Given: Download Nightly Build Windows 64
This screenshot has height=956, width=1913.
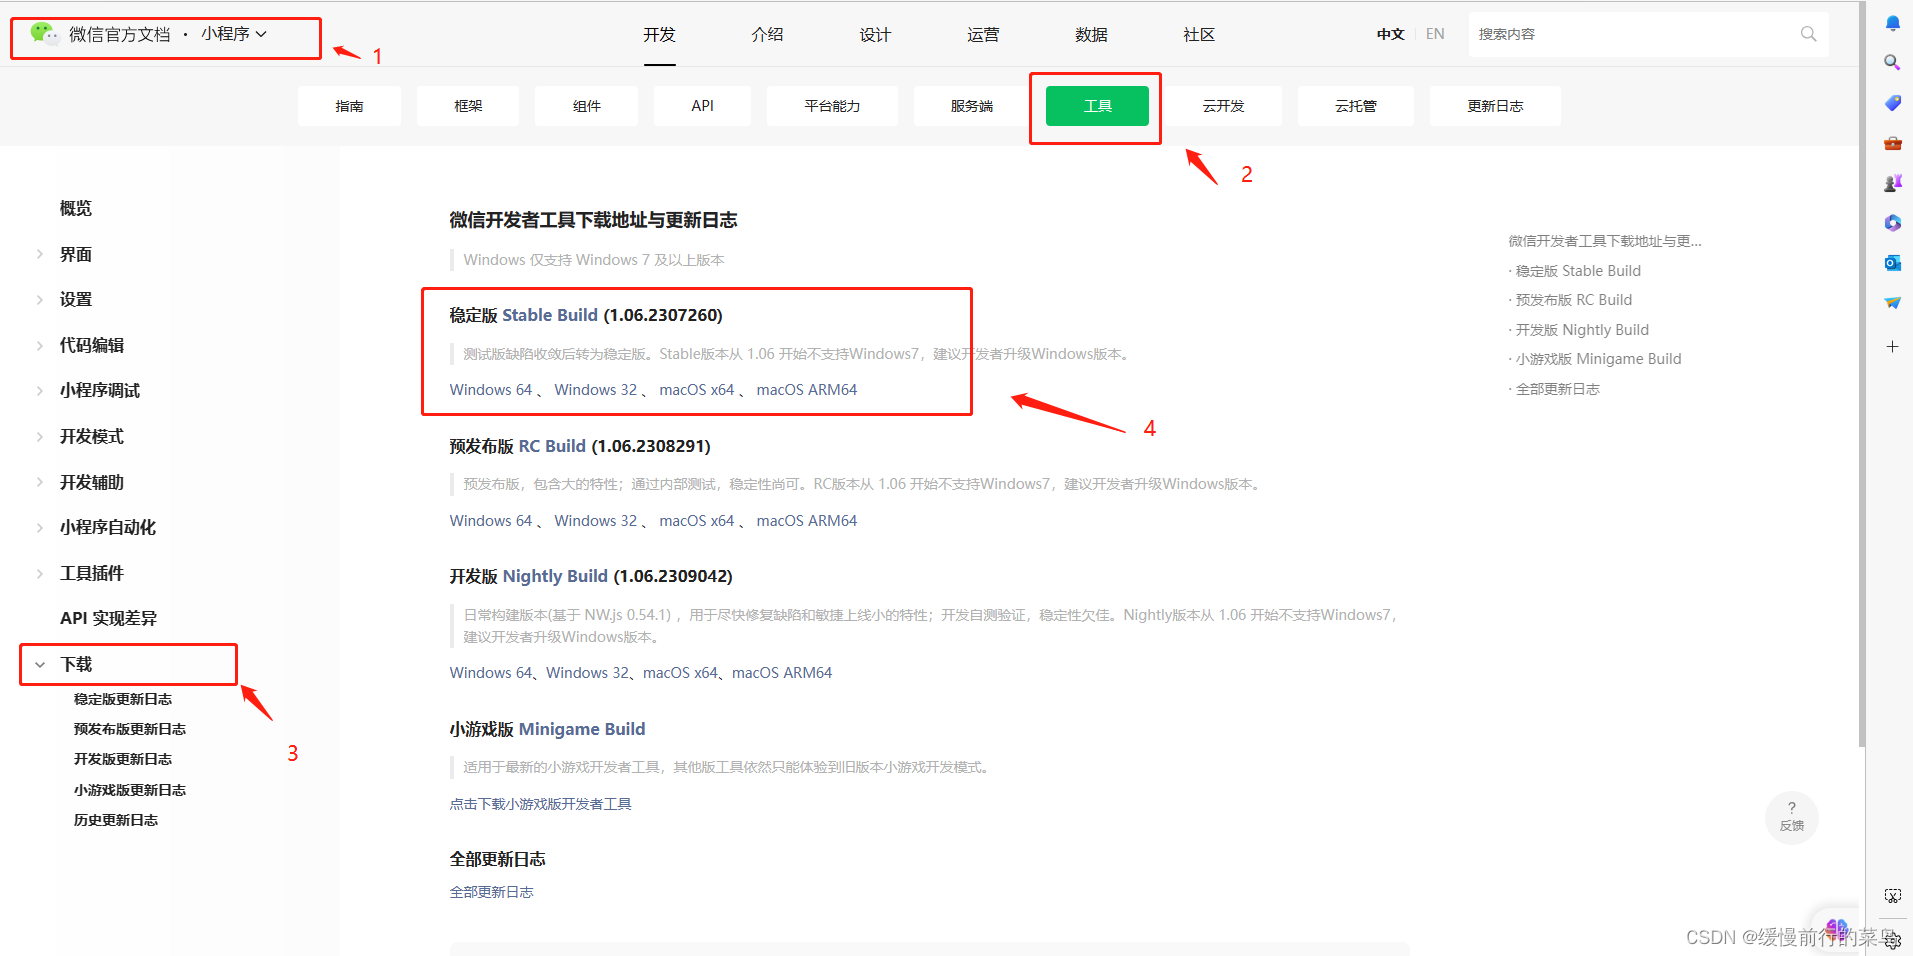Looking at the screenshot, I should [x=491, y=673].
